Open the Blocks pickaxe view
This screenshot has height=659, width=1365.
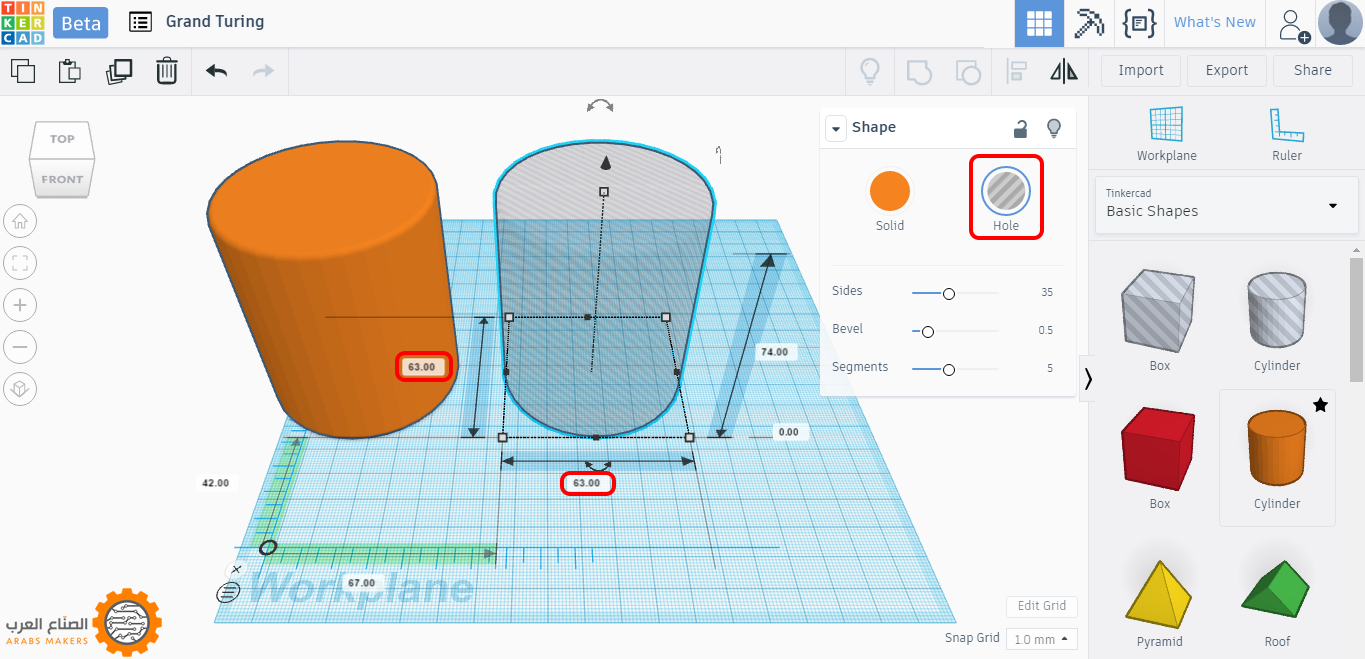[x=1089, y=23]
